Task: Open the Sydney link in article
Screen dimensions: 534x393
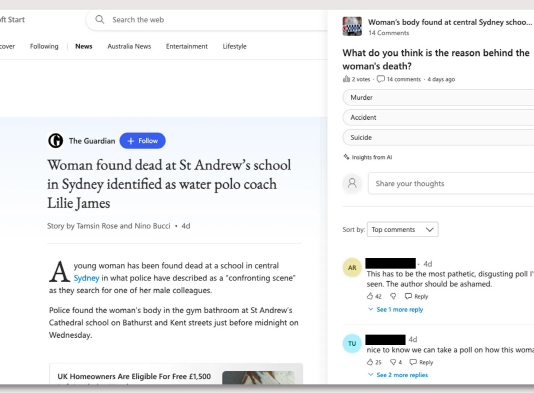Action: (87, 278)
